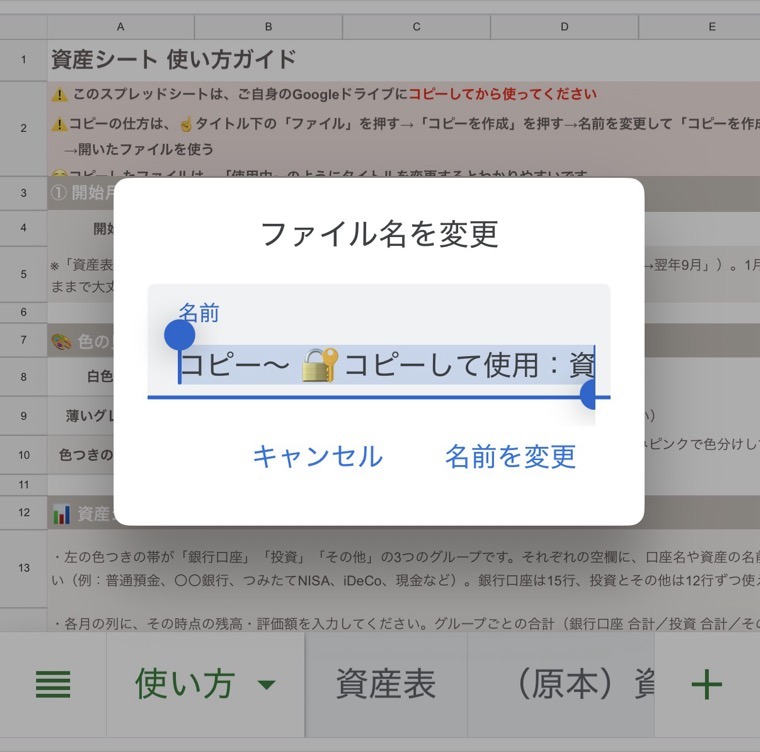Image resolution: width=760 pixels, height=752 pixels.
Task: Select row 12 header
Action: pos(23,512)
